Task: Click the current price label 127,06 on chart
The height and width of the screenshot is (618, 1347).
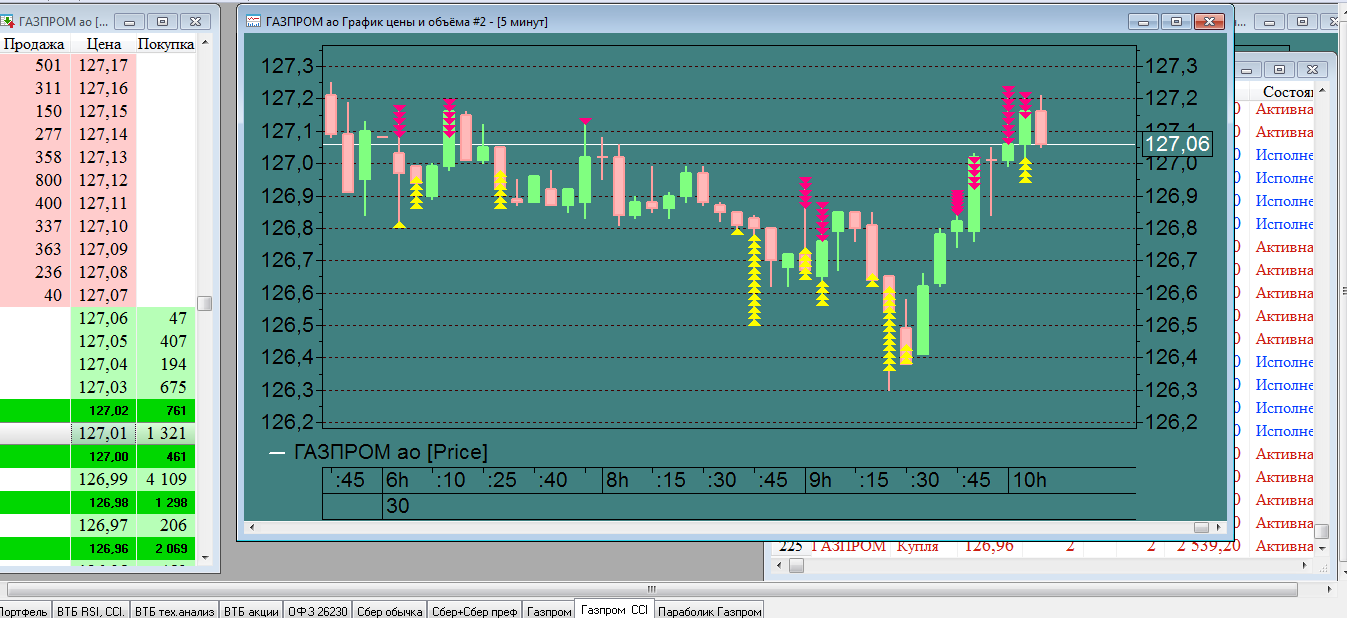Action: pyautogui.click(x=1177, y=144)
